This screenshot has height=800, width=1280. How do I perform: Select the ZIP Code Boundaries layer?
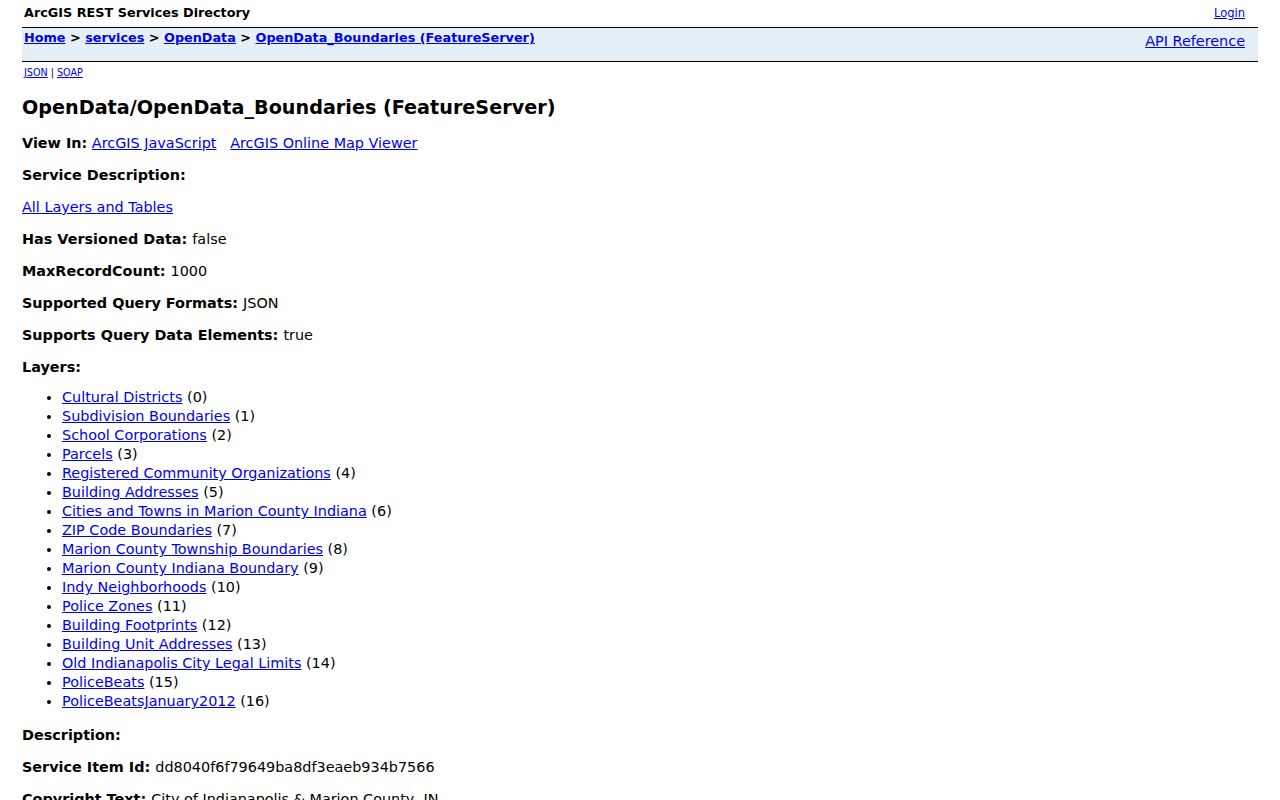tap(137, 530)
